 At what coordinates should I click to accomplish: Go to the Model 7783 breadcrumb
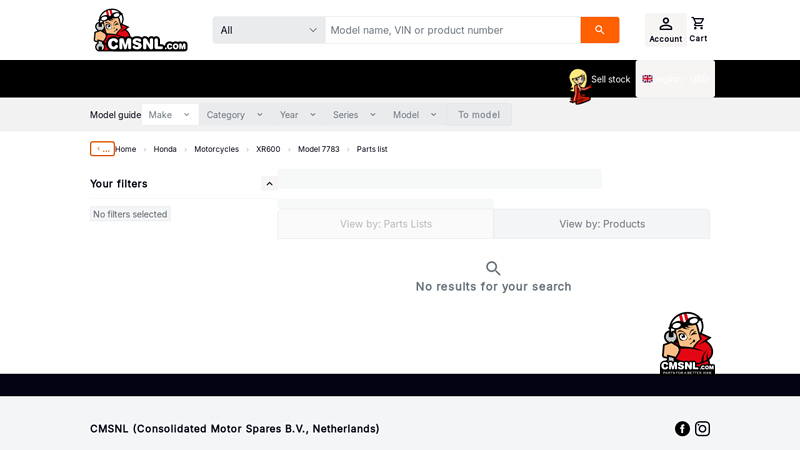click(x=318, y=149)
